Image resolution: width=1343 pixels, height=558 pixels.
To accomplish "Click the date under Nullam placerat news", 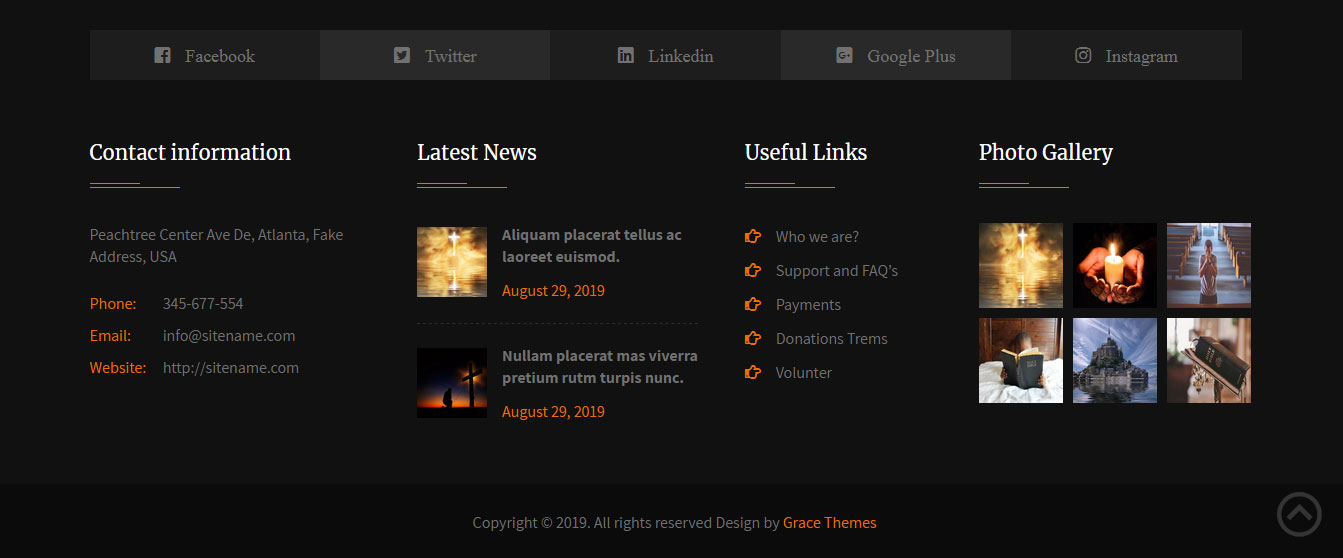I will tap(553, 412).
